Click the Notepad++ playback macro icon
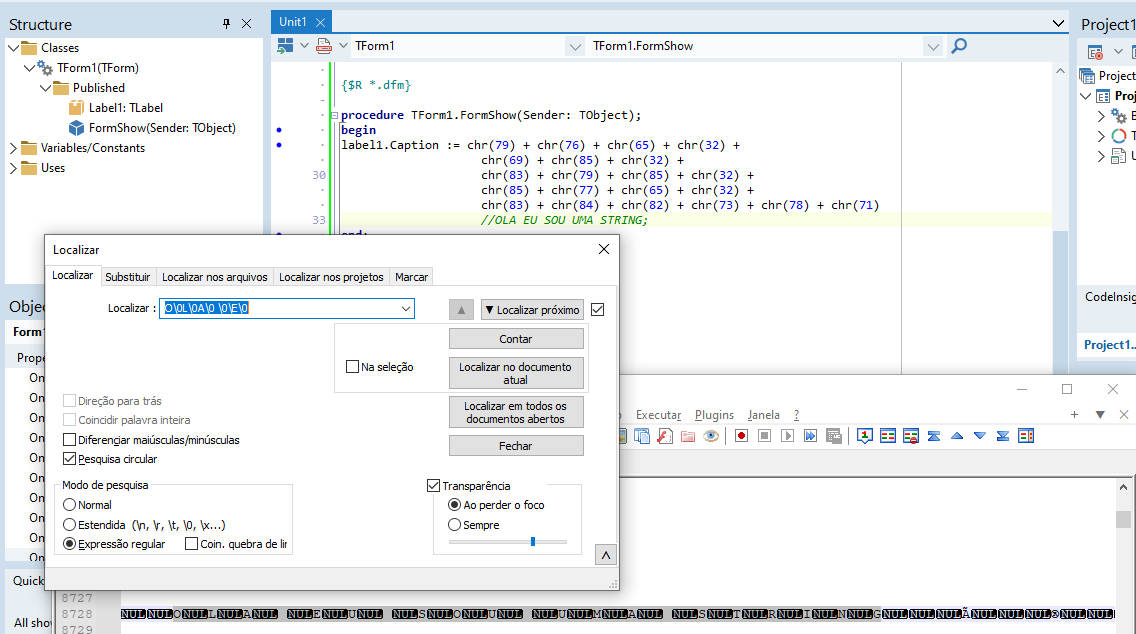 (x=788, y=435)
